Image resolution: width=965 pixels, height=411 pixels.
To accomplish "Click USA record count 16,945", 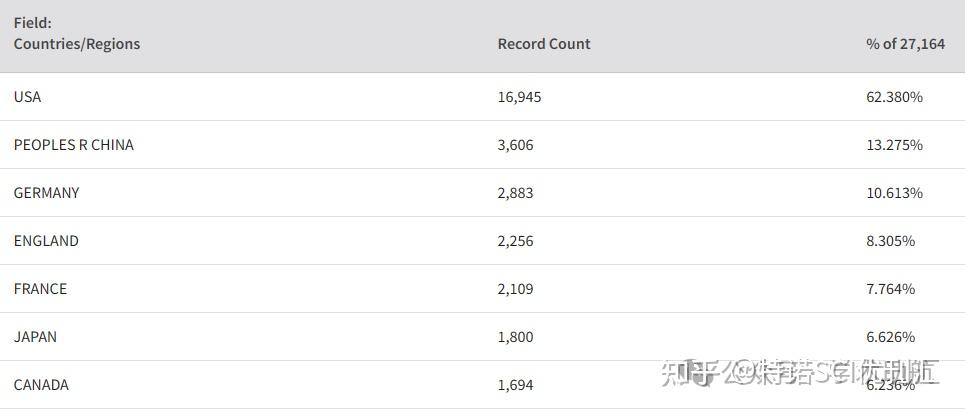I will (x=519, y=97).
